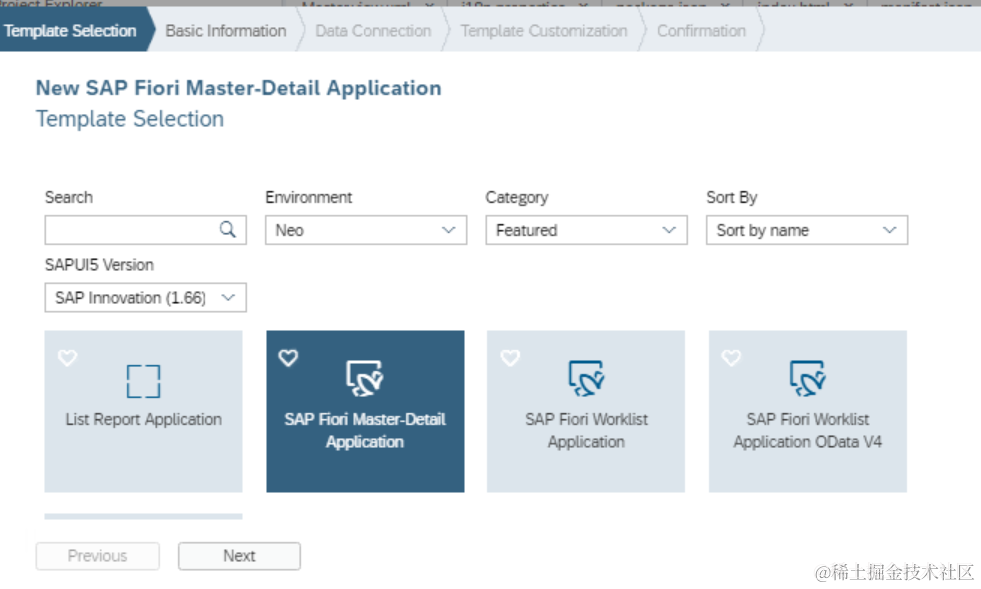This screenshot has height=589, width=981.
Task: Click the SAP Fiori Worklist Application icon
Action: tap(586, 378)
